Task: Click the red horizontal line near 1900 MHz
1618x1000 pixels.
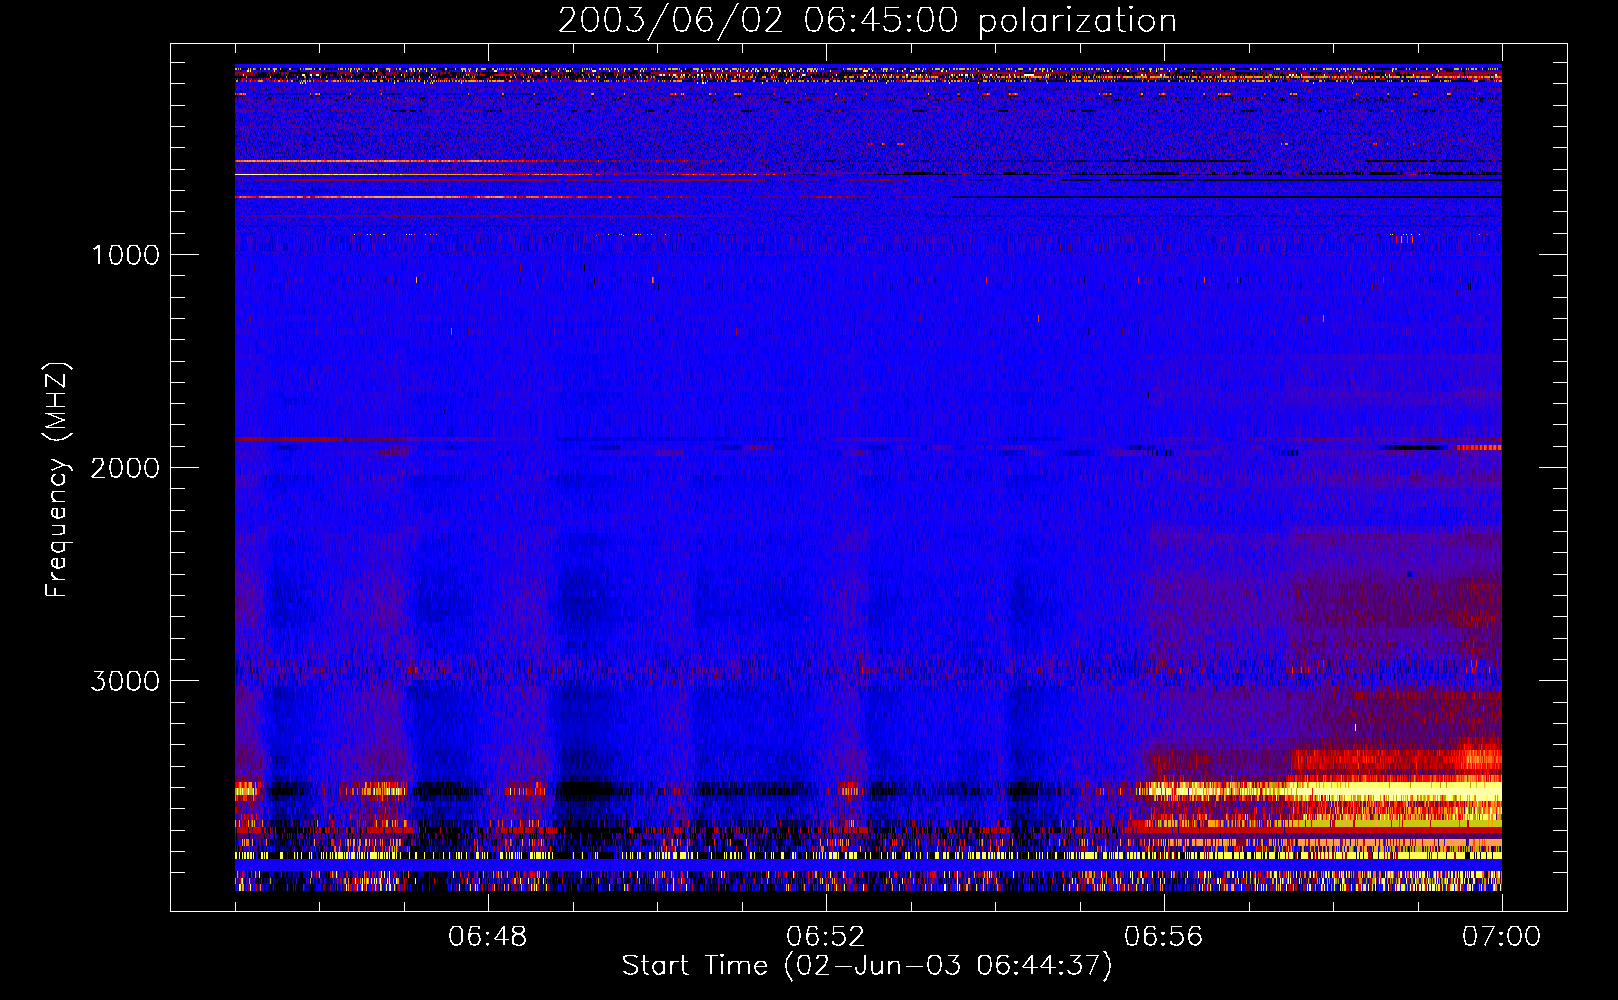Action: [x=320, y=439]
